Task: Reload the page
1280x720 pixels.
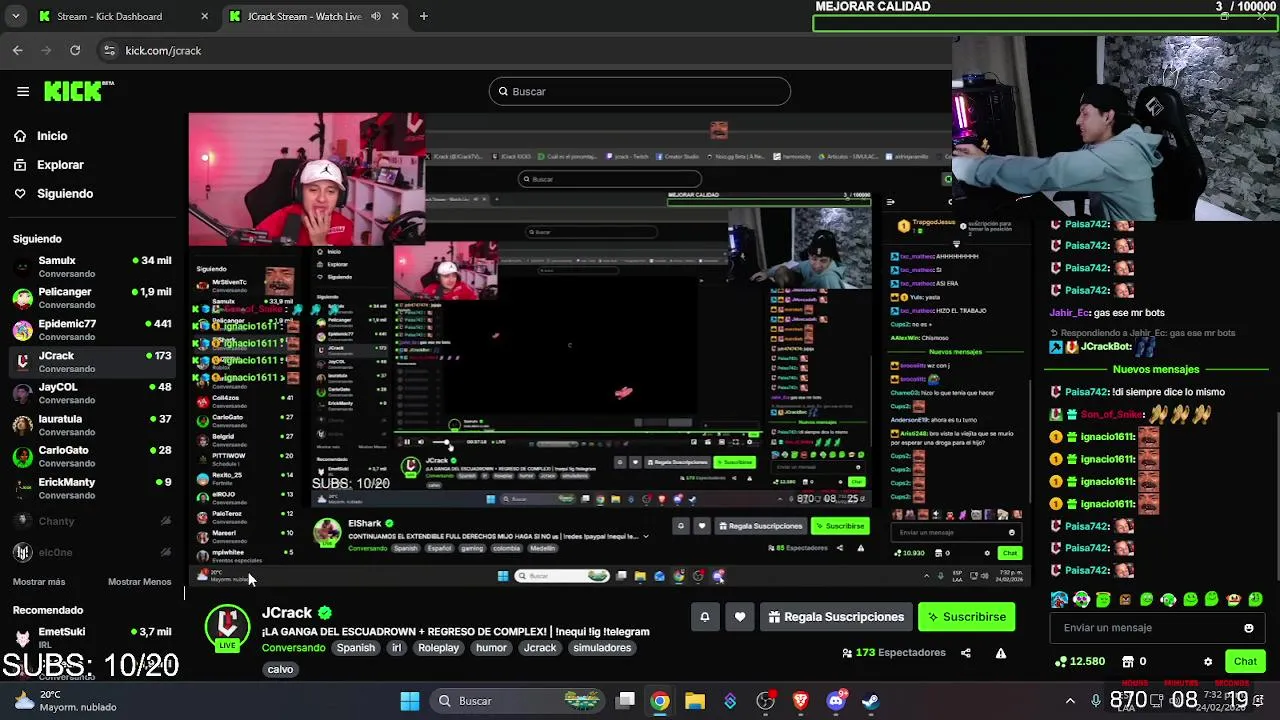Action: 75,50
